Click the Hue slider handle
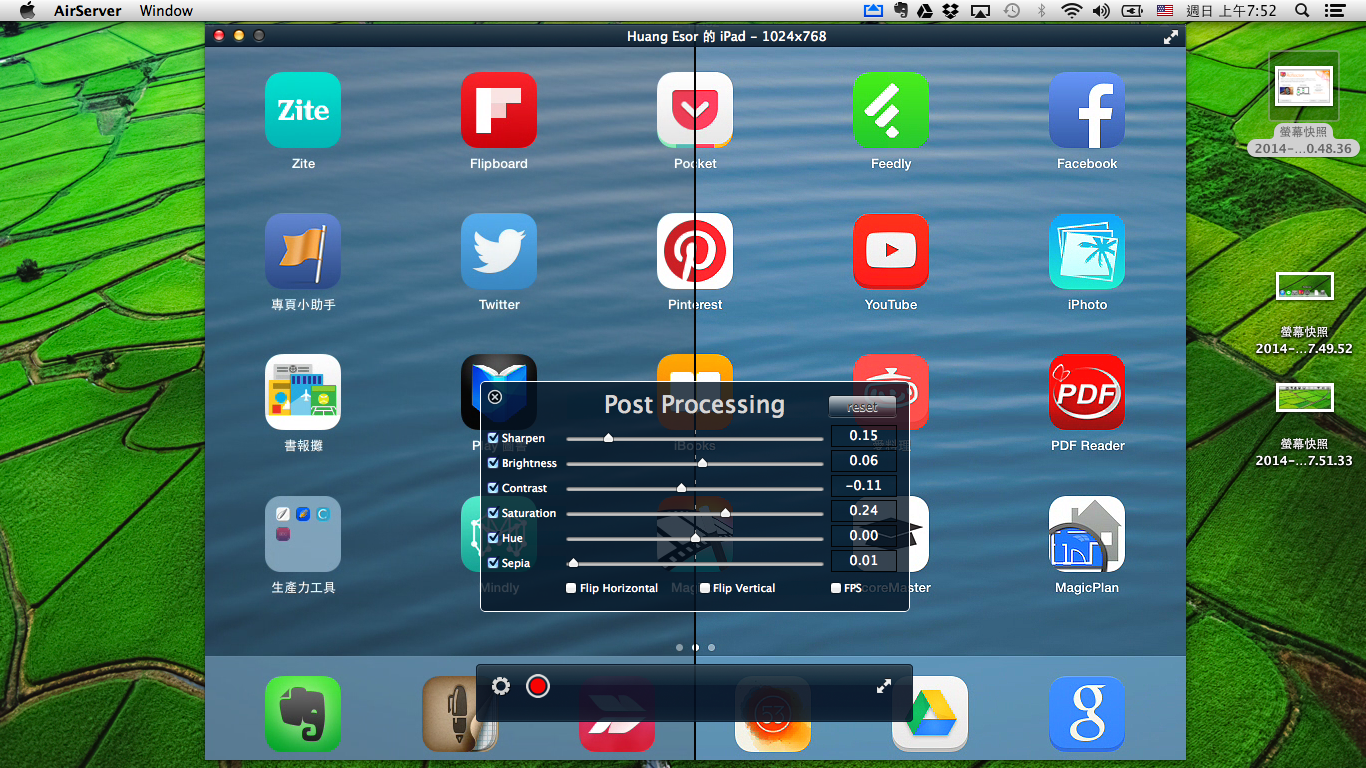Screen dimensions: 1366x768 [x=695, y=537]
